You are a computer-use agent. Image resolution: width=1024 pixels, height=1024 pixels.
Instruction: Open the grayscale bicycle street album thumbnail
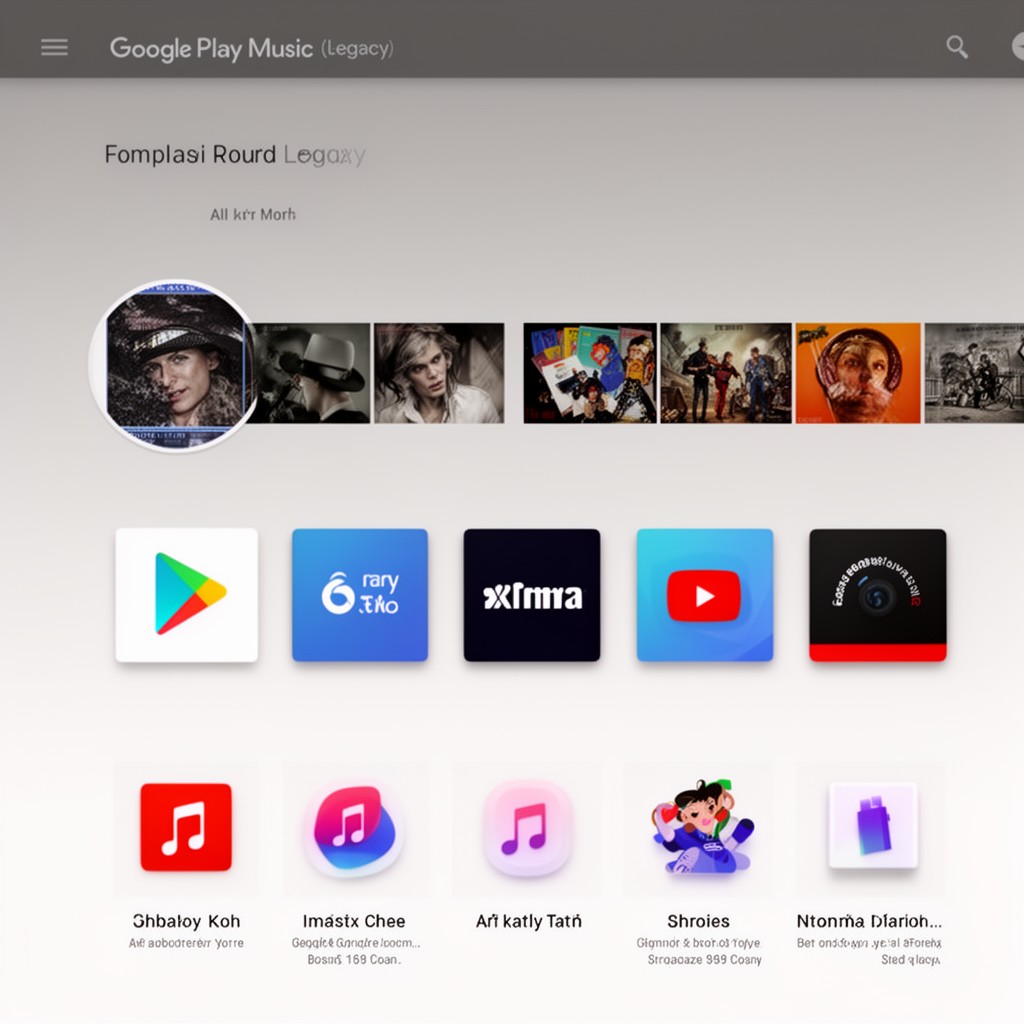[974, 373]
